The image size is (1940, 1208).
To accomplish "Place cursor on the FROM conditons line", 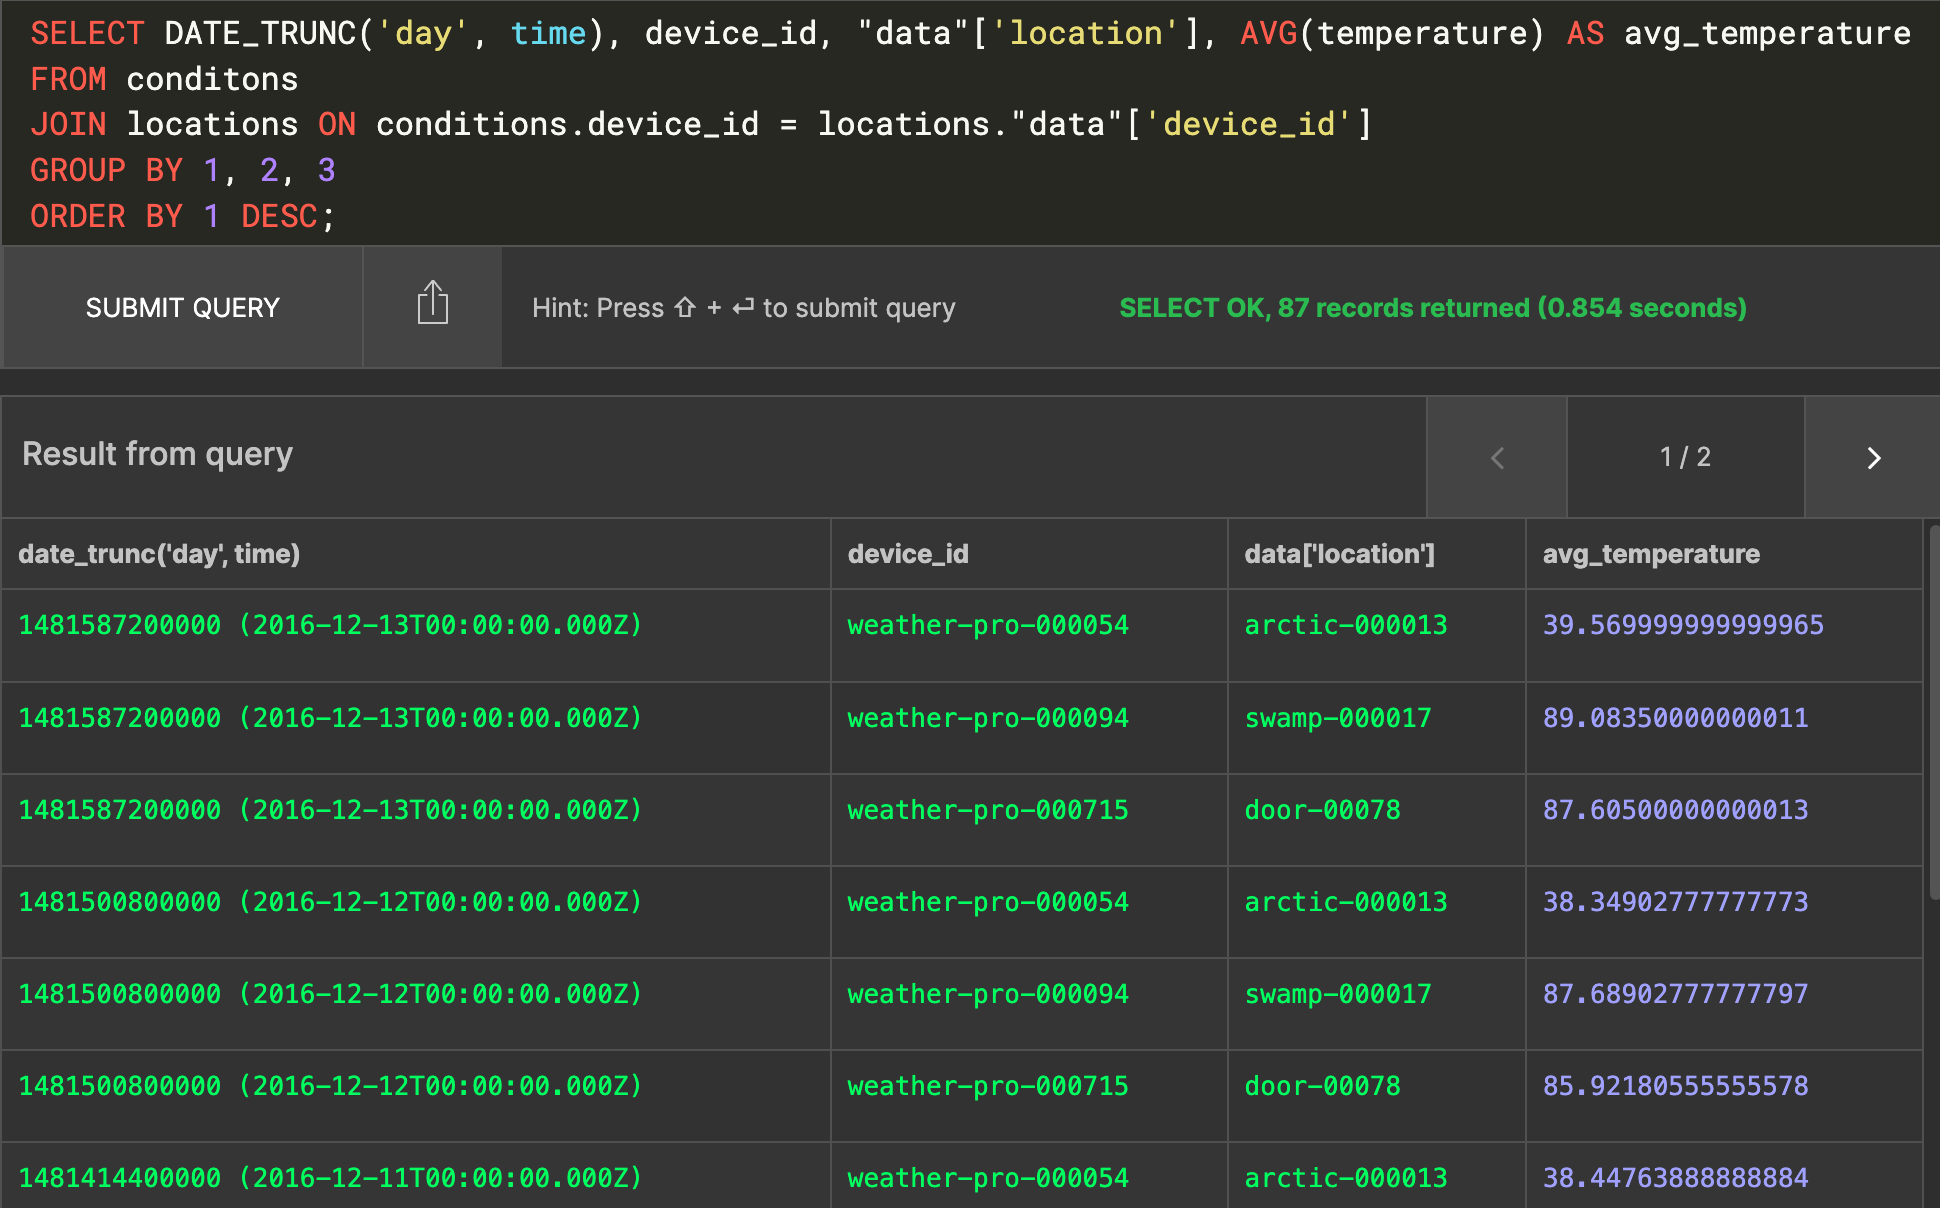I will point(163,78).
